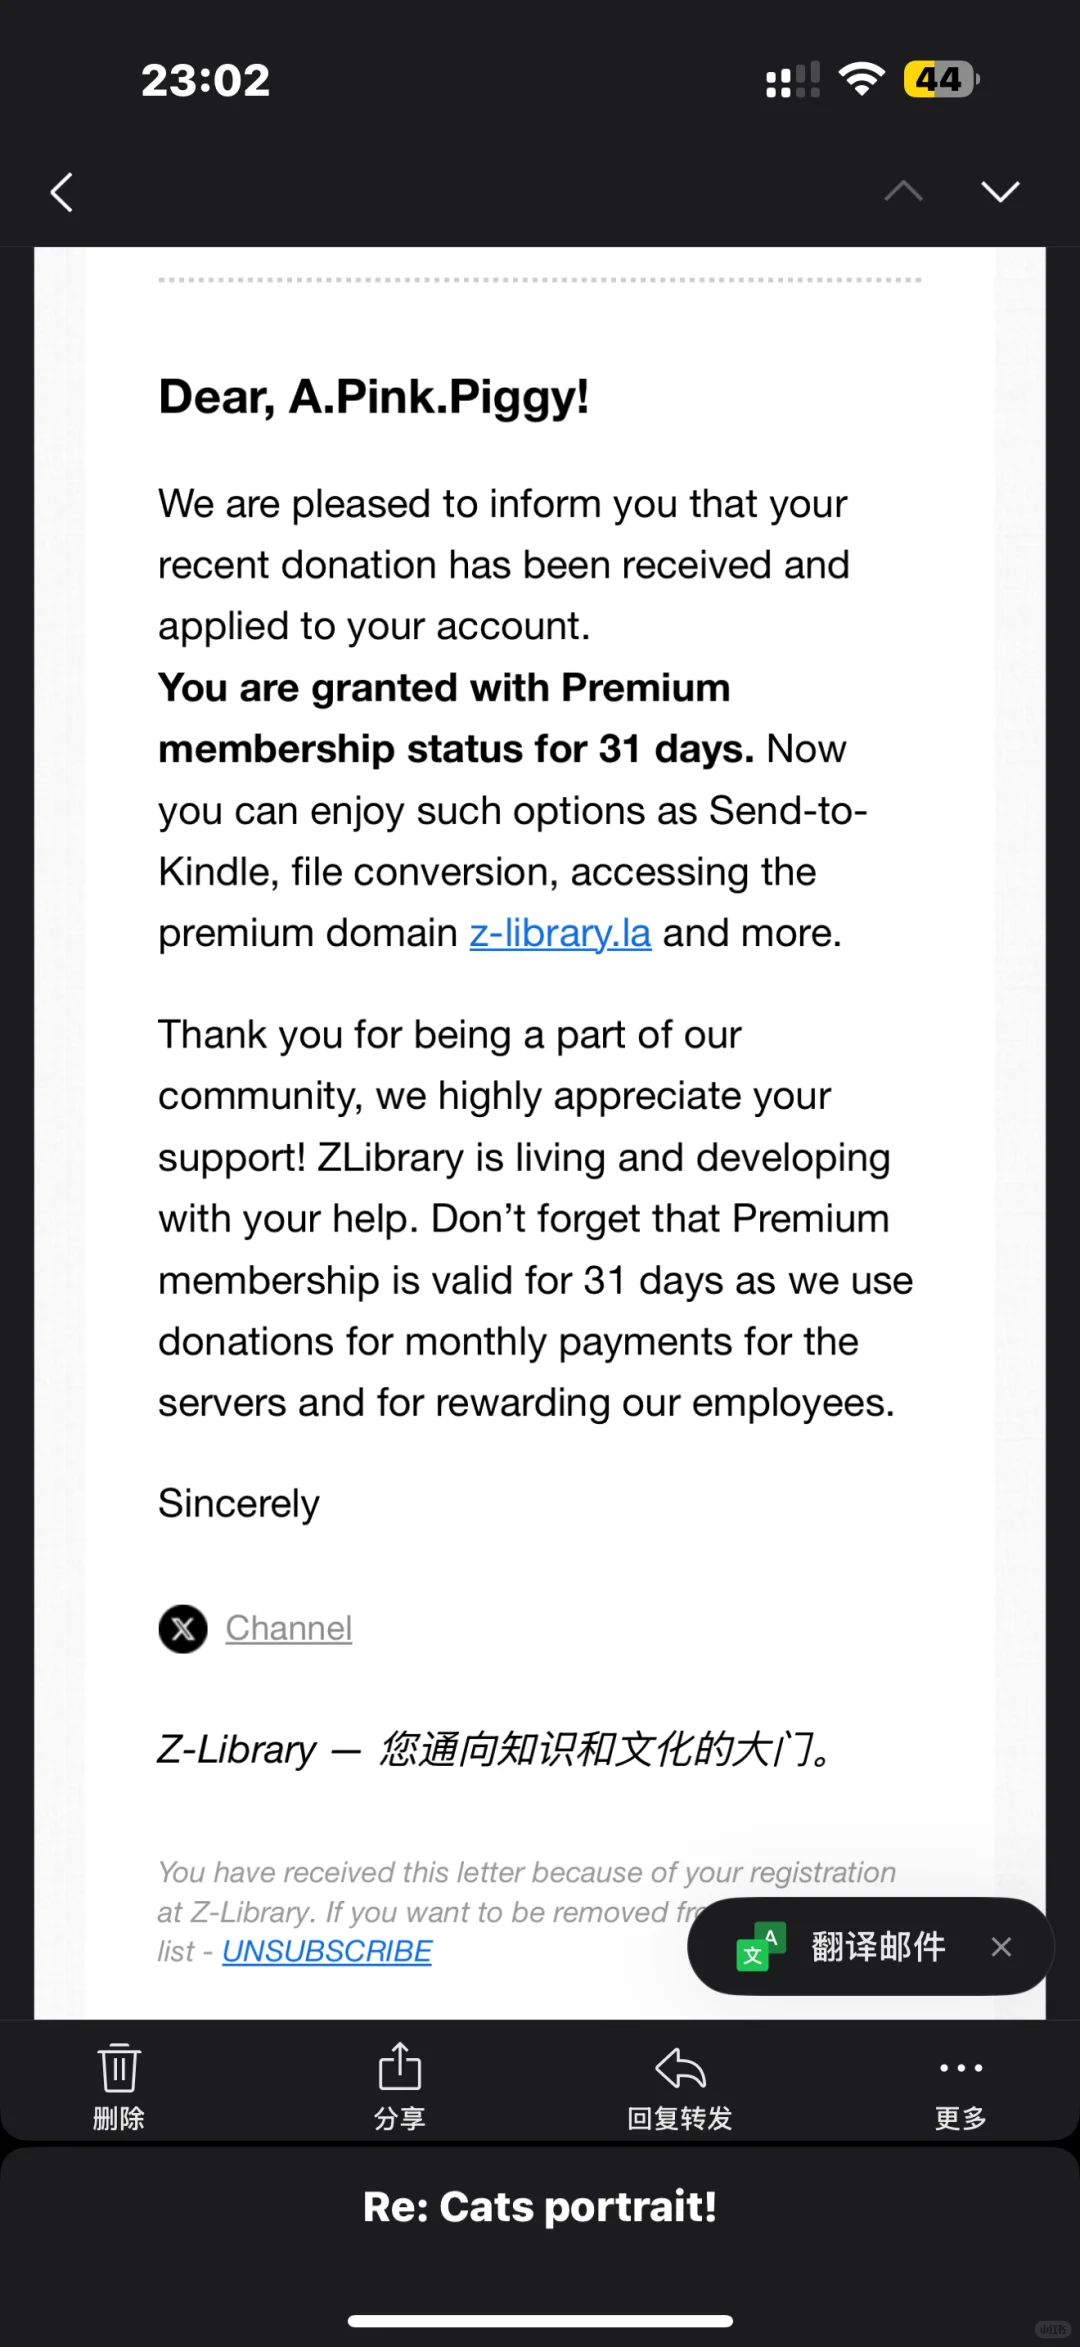Select the 删除 label in the toolbar
This screenshot has width=1080, height=2347.
[x=119, y=2118]
